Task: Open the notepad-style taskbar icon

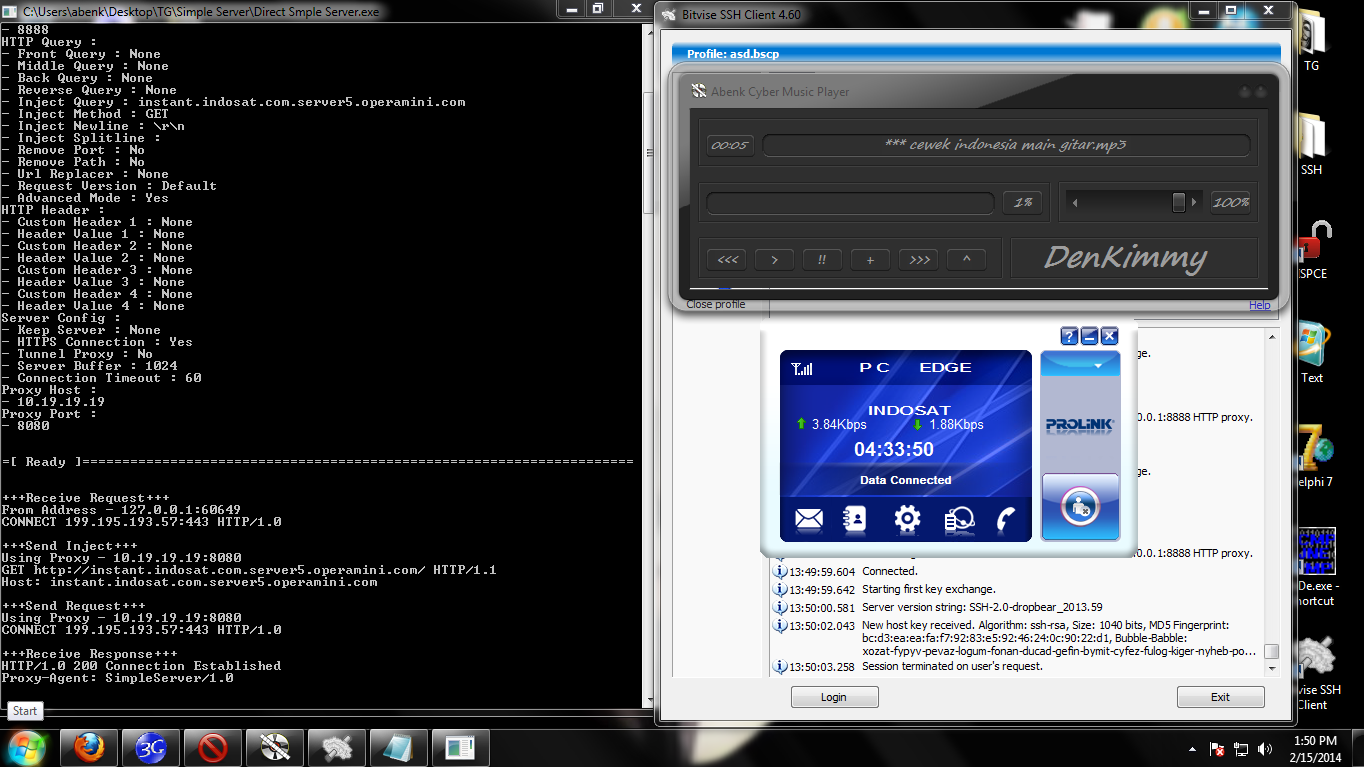Action: pos(399,746)
